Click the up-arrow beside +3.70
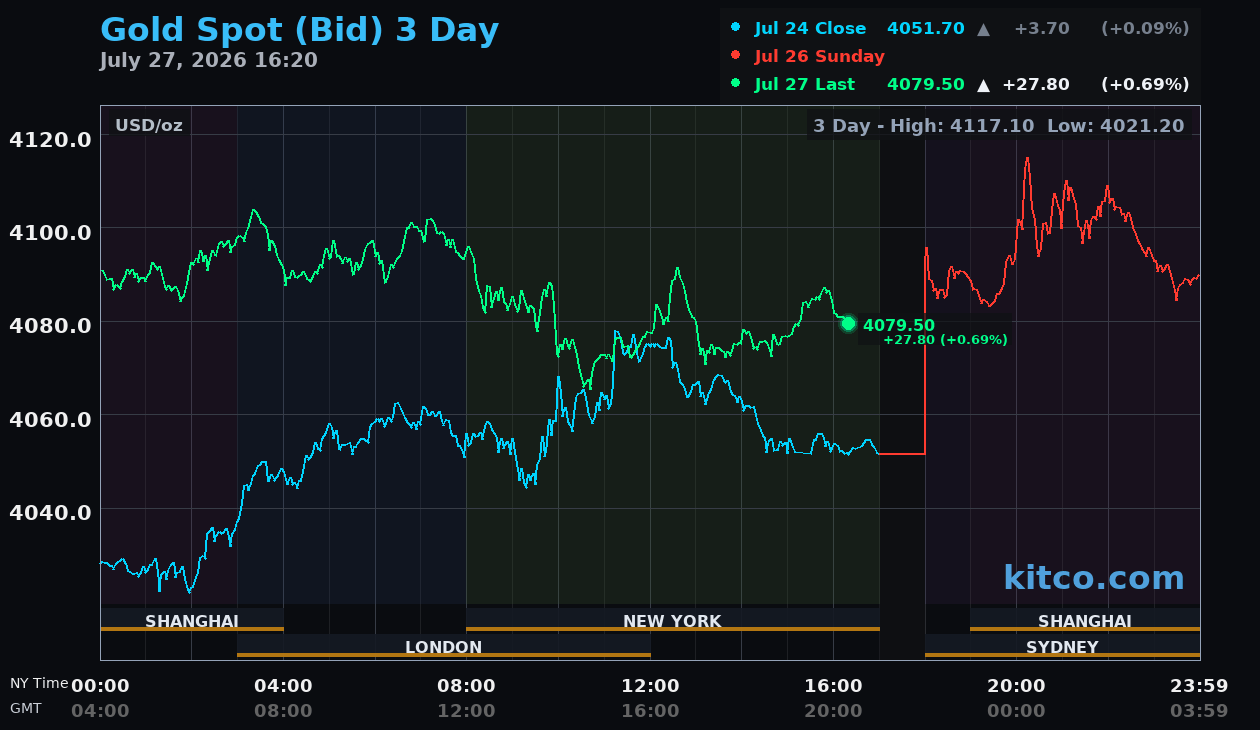 [x=983, y=29]
